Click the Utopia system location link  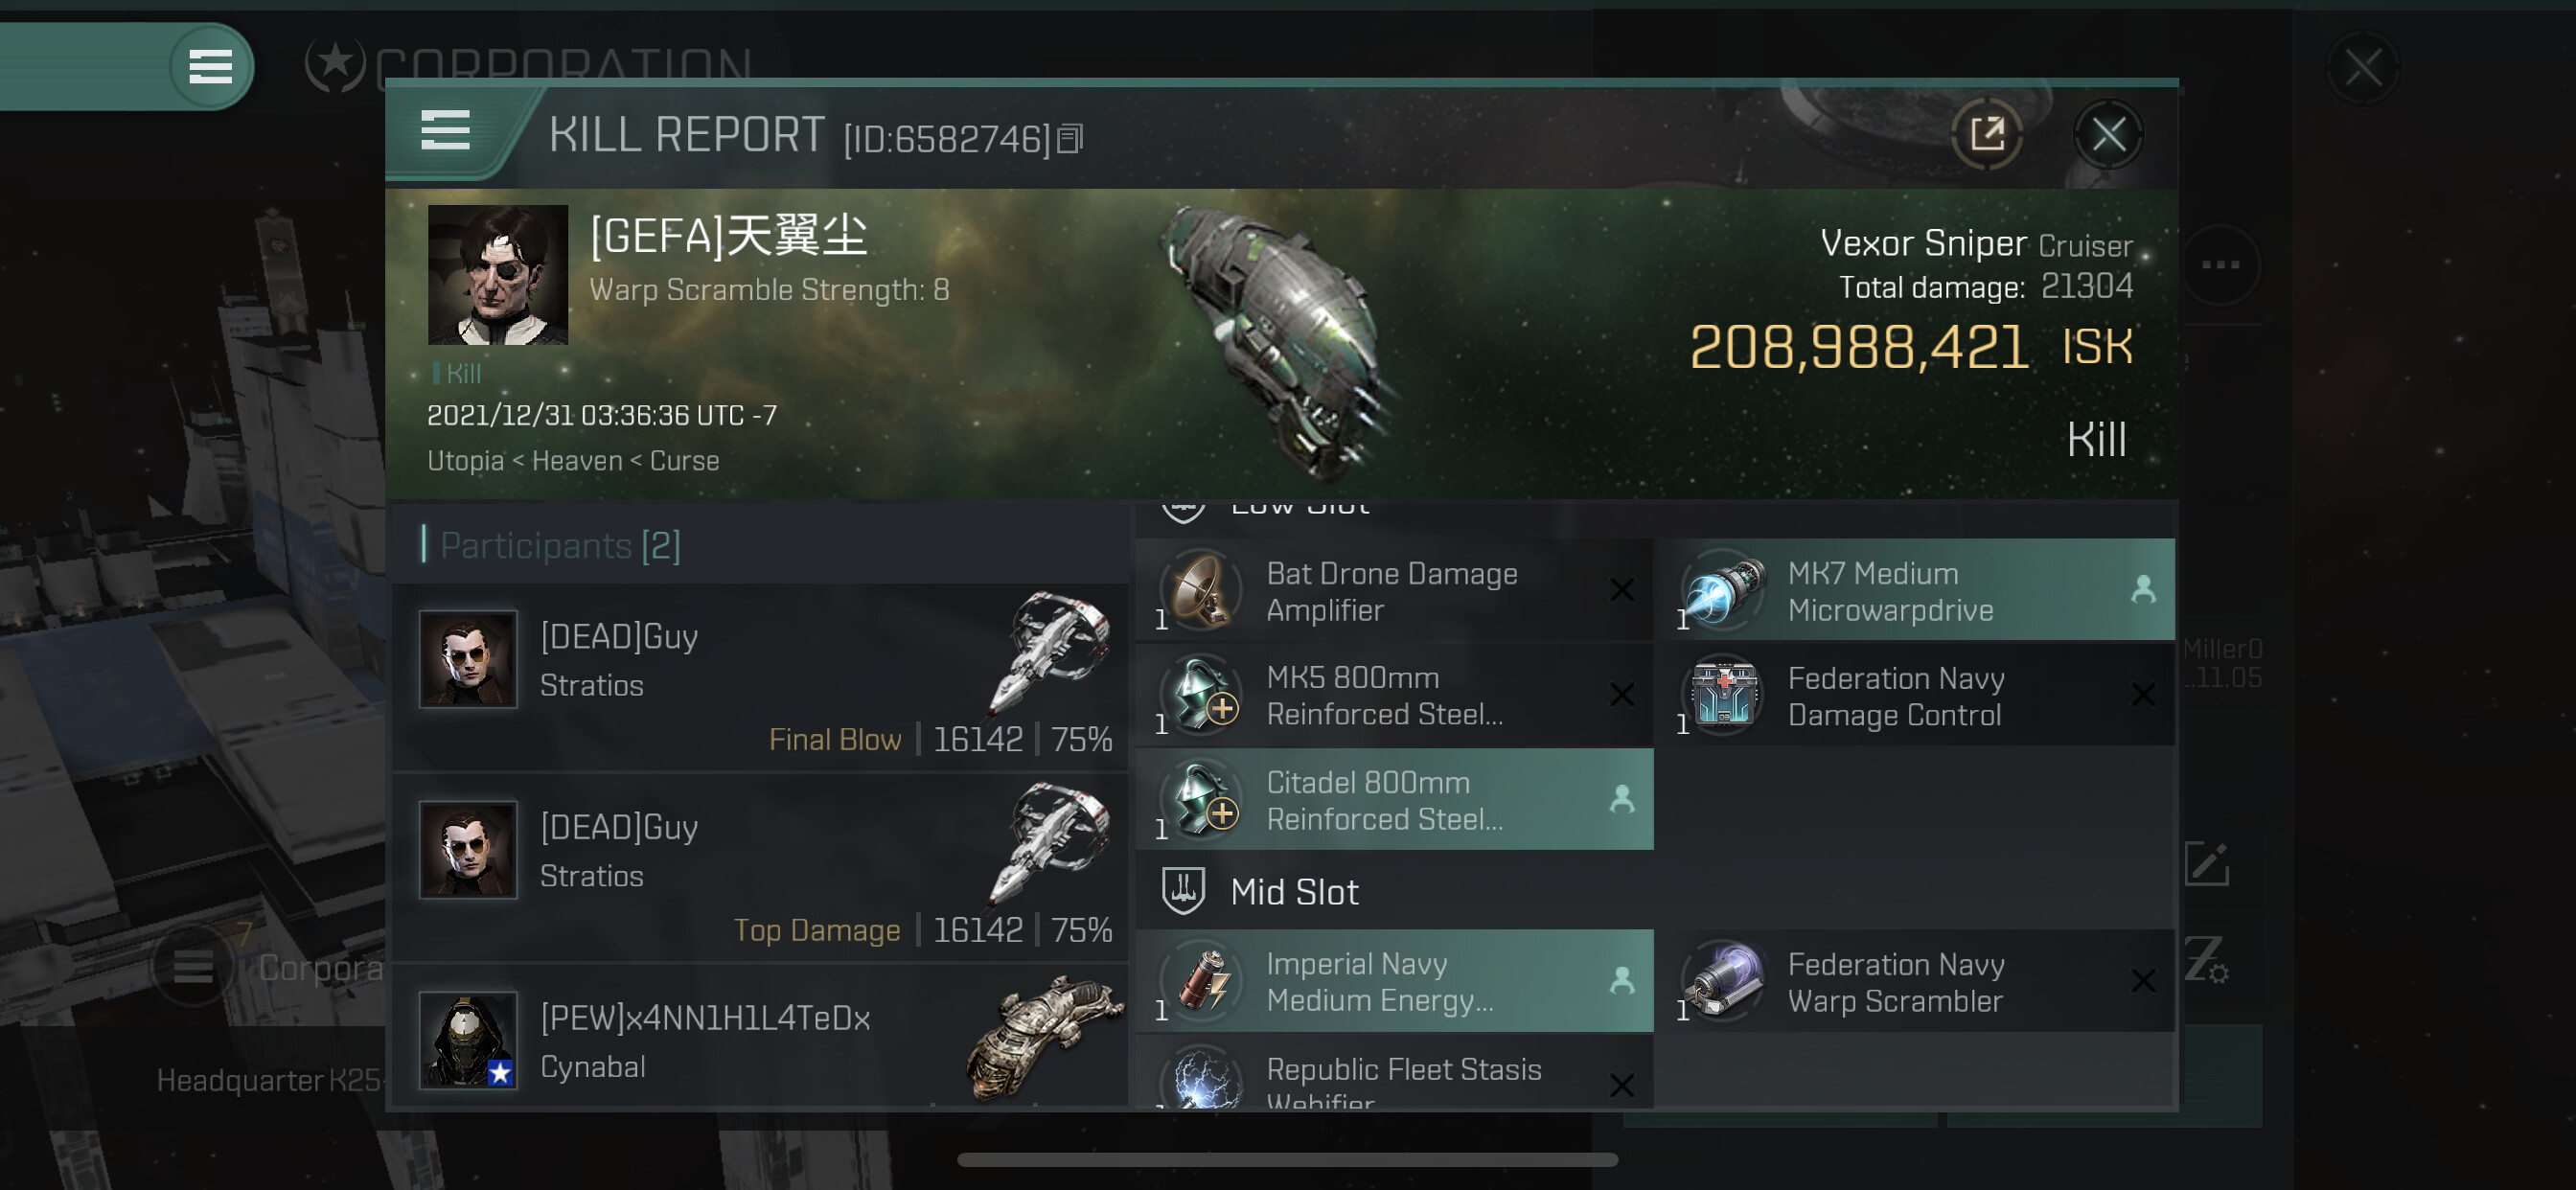tap(465, 461)
